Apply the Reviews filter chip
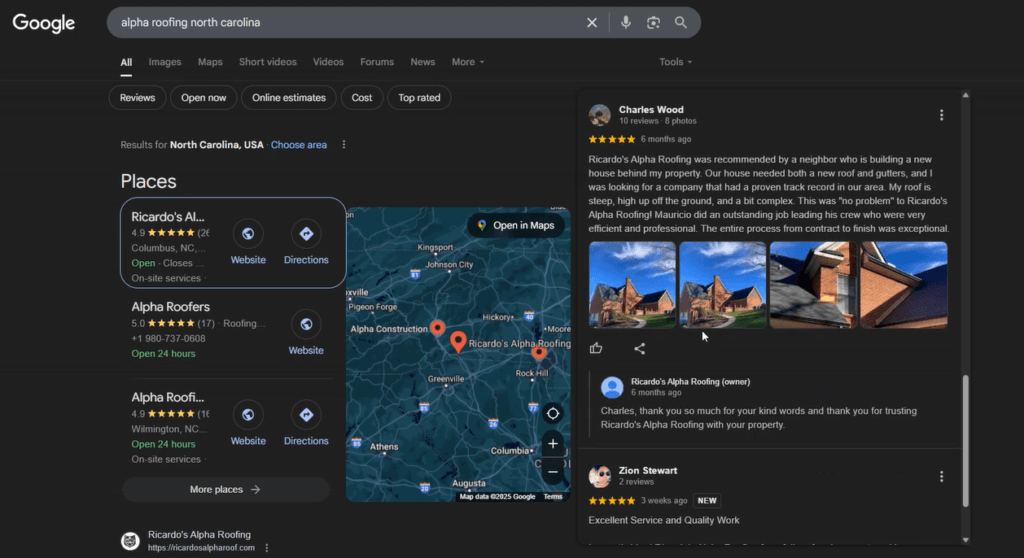The image size is (1024, 558). coord(137,98)
